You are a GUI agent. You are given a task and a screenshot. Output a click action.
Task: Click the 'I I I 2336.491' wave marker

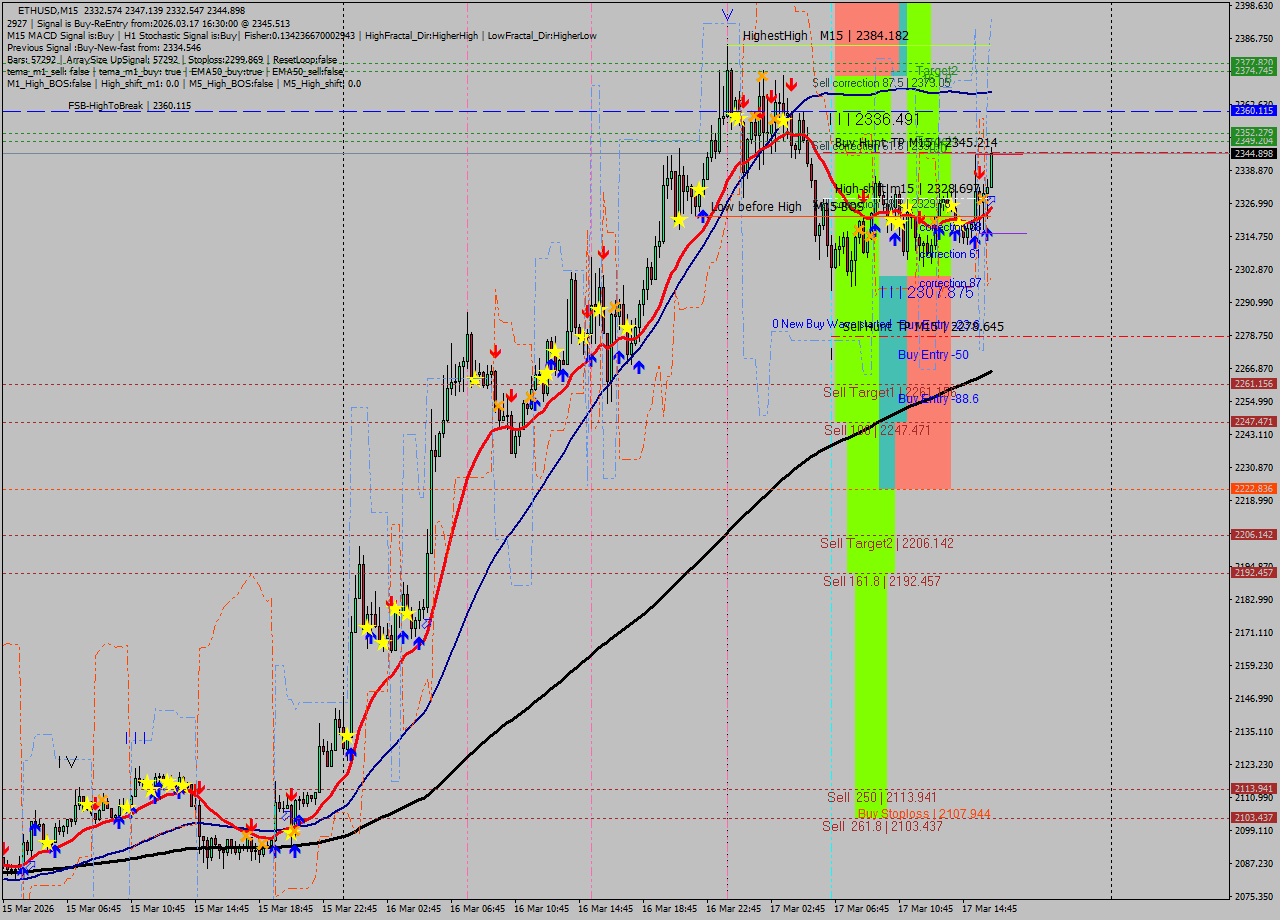(x=873, y=119)
